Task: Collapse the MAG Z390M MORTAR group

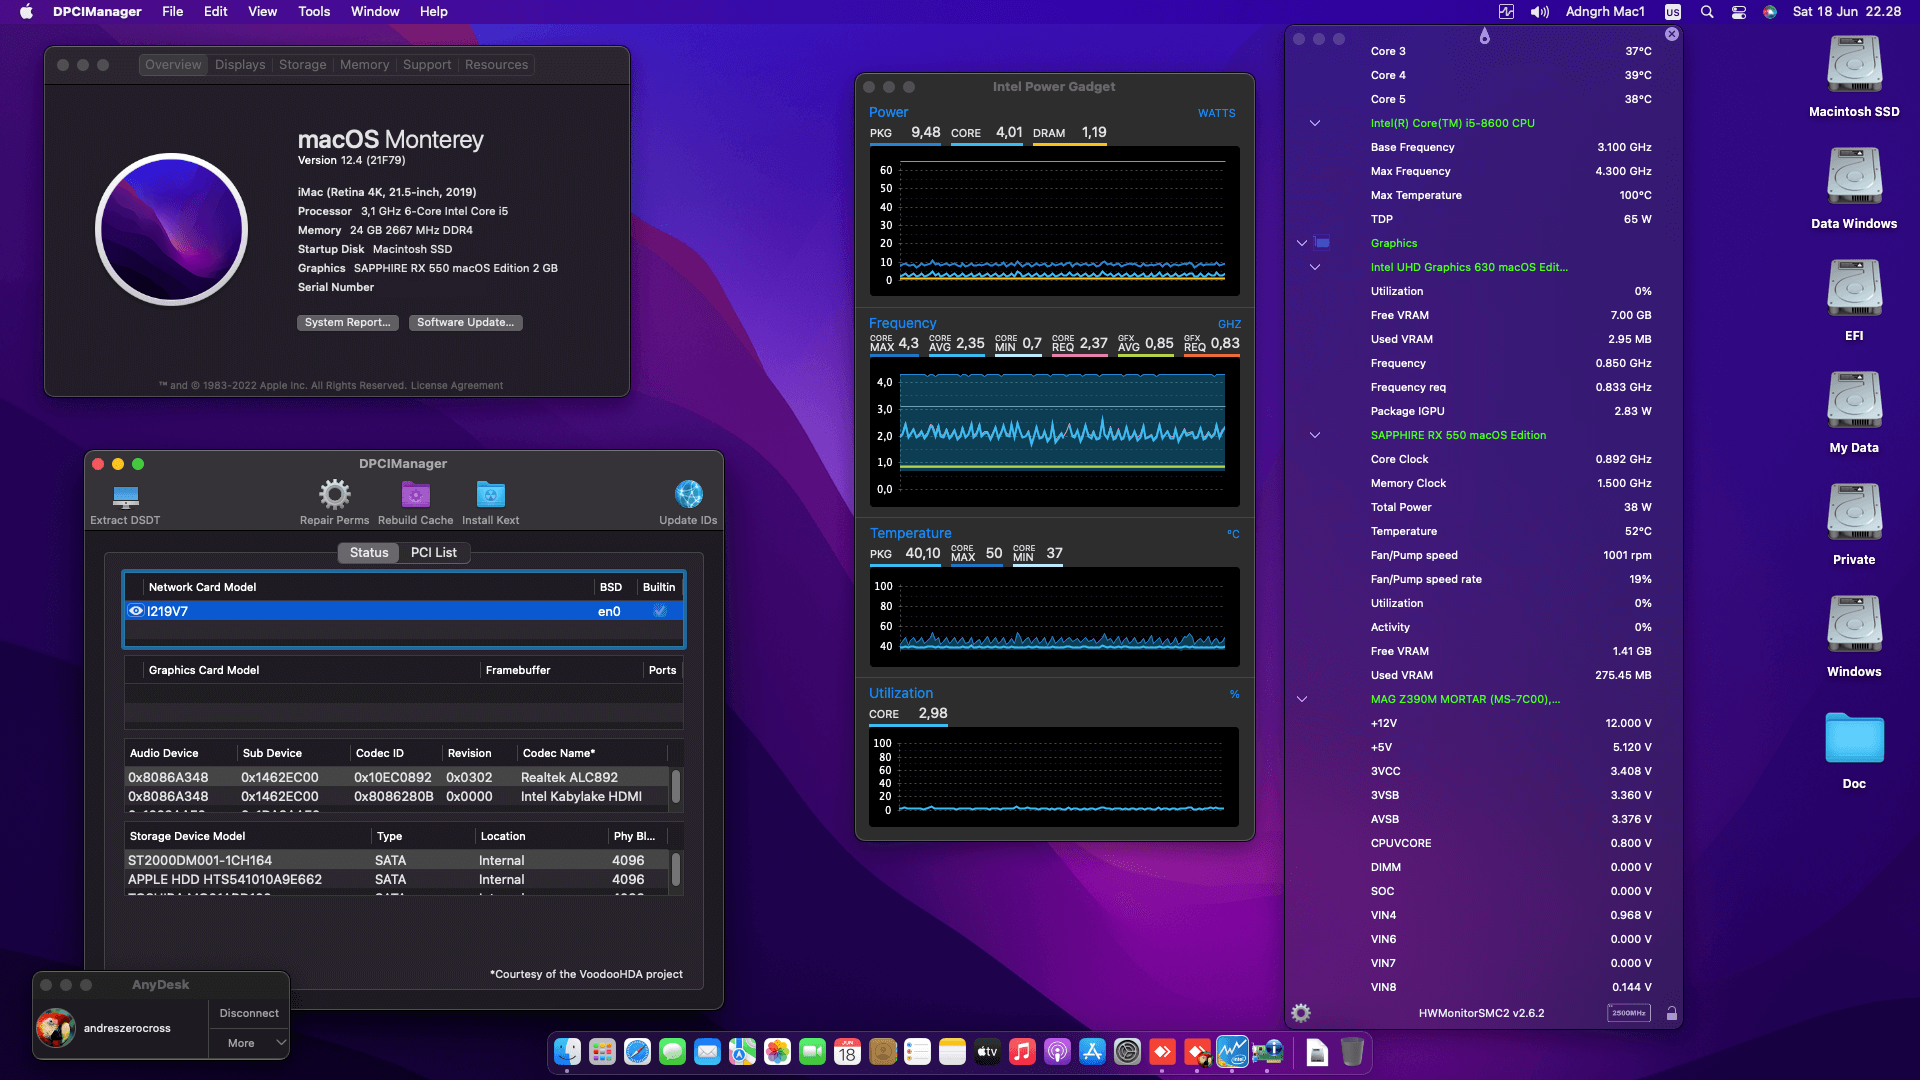Action: (x=1301, y=699)
